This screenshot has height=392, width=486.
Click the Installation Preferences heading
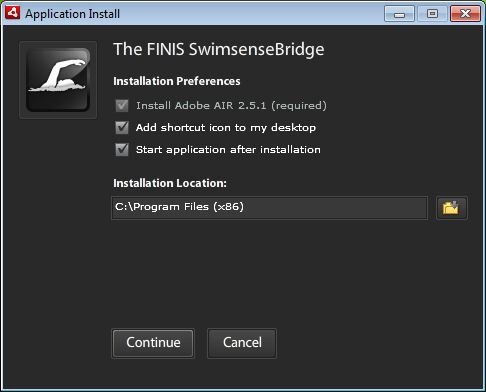177,81
